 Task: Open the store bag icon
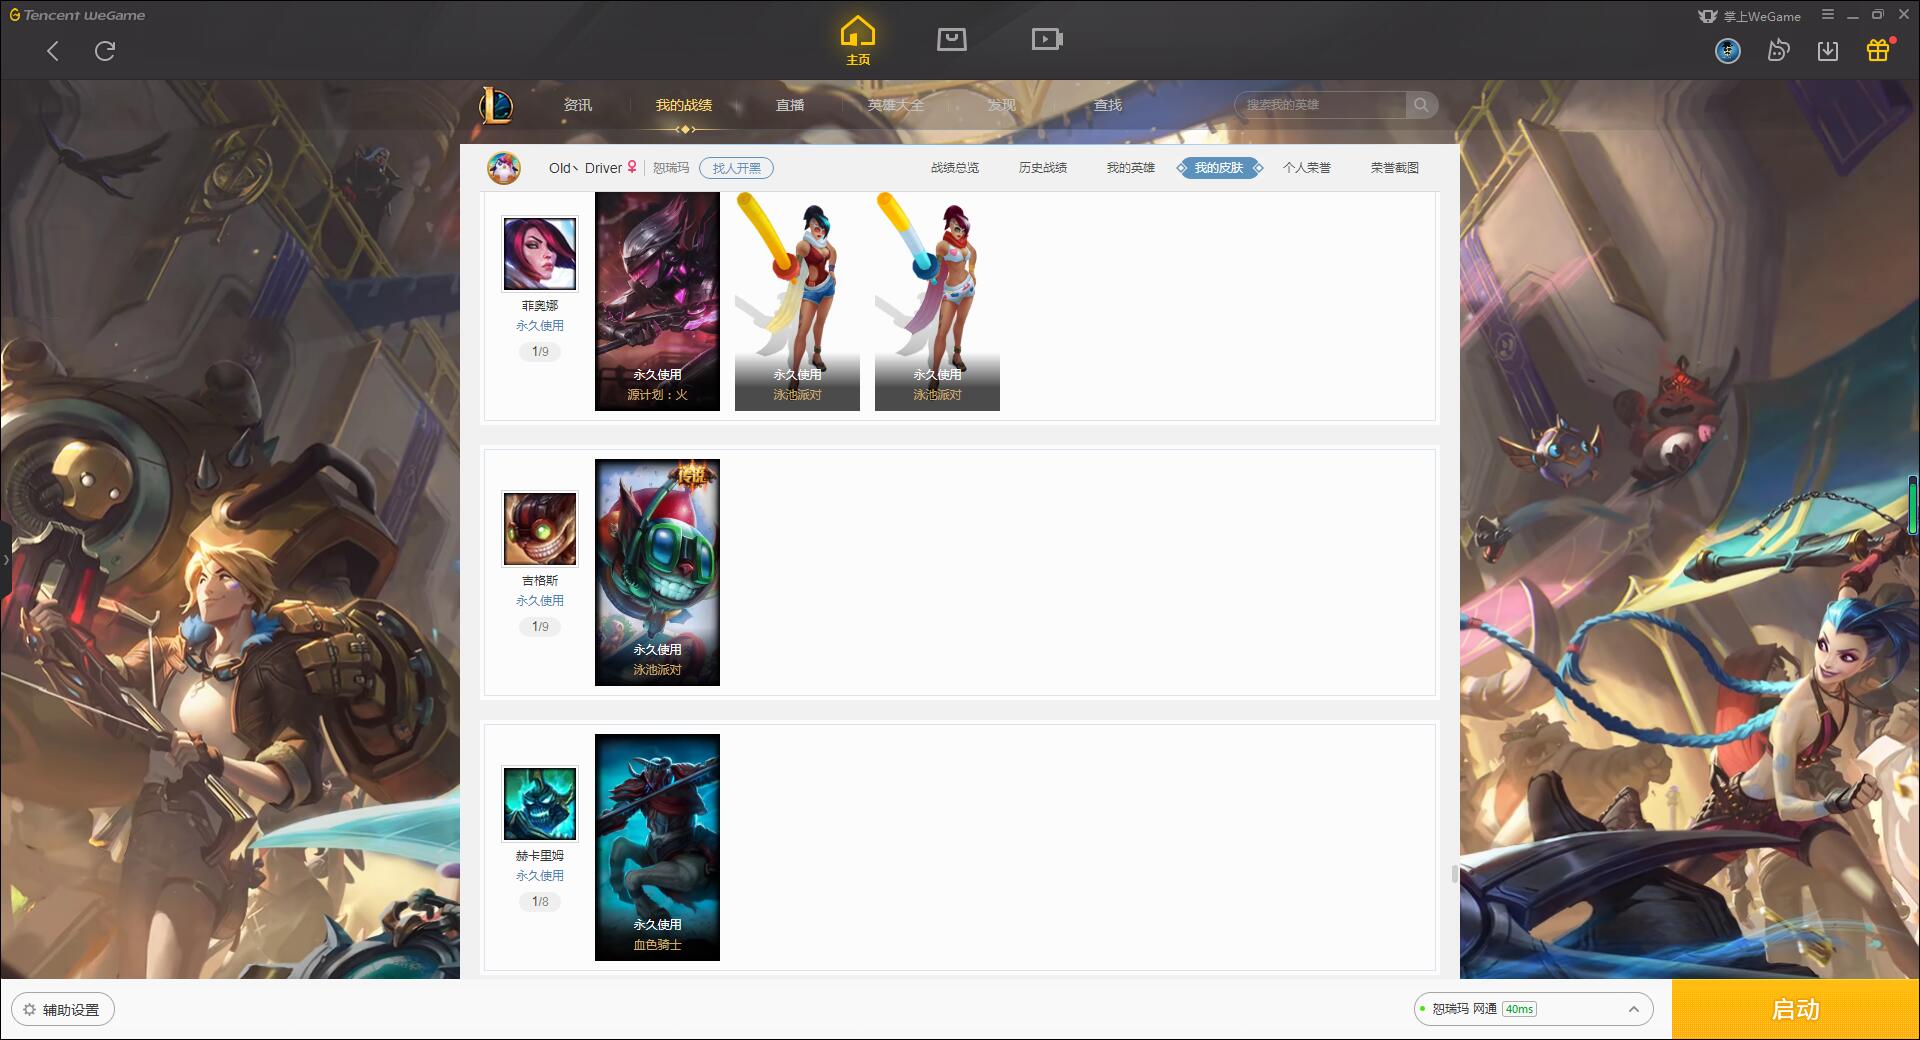(951, 39)
